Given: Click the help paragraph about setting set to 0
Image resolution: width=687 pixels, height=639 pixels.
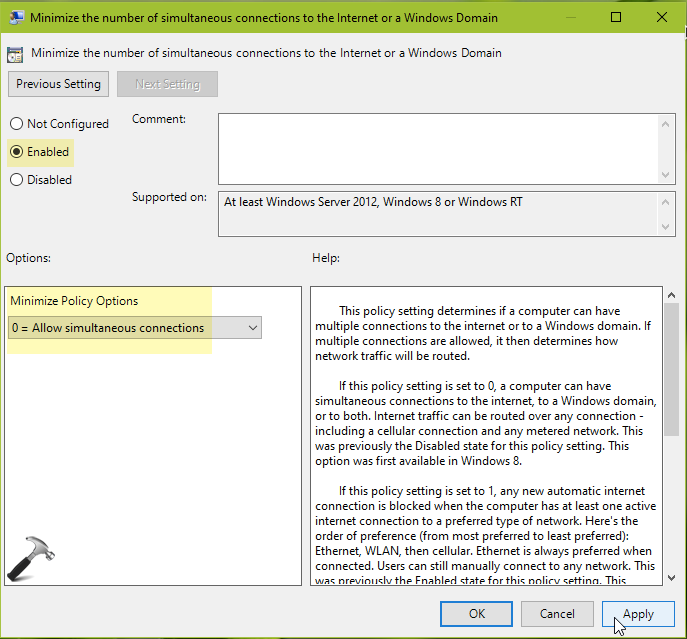Looking at the screenshot, I should (x=485, y=423).
